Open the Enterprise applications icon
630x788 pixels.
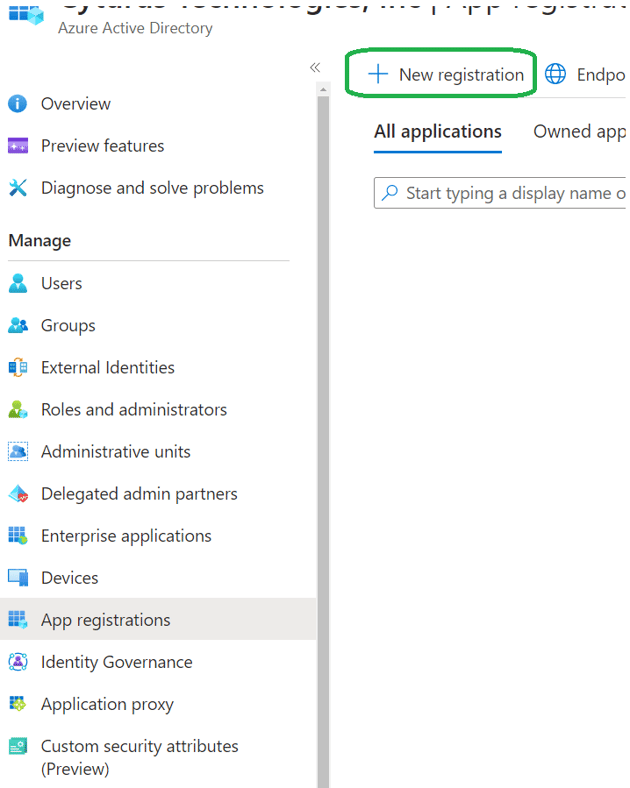[18, 536]
